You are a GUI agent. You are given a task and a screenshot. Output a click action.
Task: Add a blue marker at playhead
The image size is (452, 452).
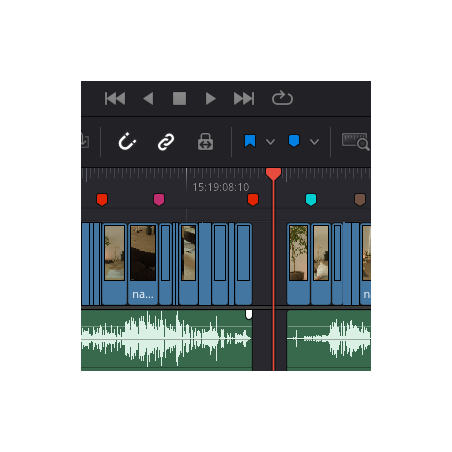pos(294,141)
